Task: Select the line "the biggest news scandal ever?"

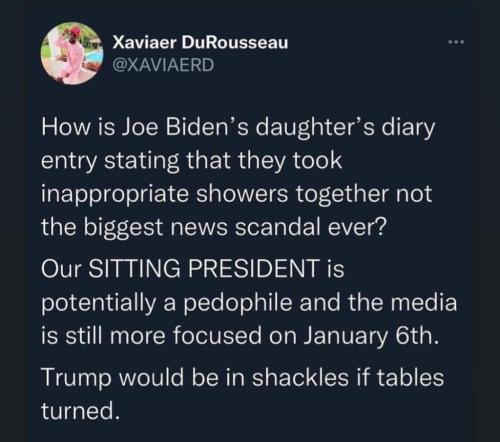Action: 213,227
